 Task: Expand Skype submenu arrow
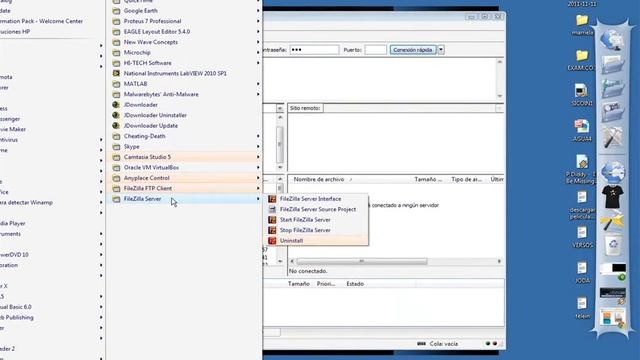pos(258,147)
